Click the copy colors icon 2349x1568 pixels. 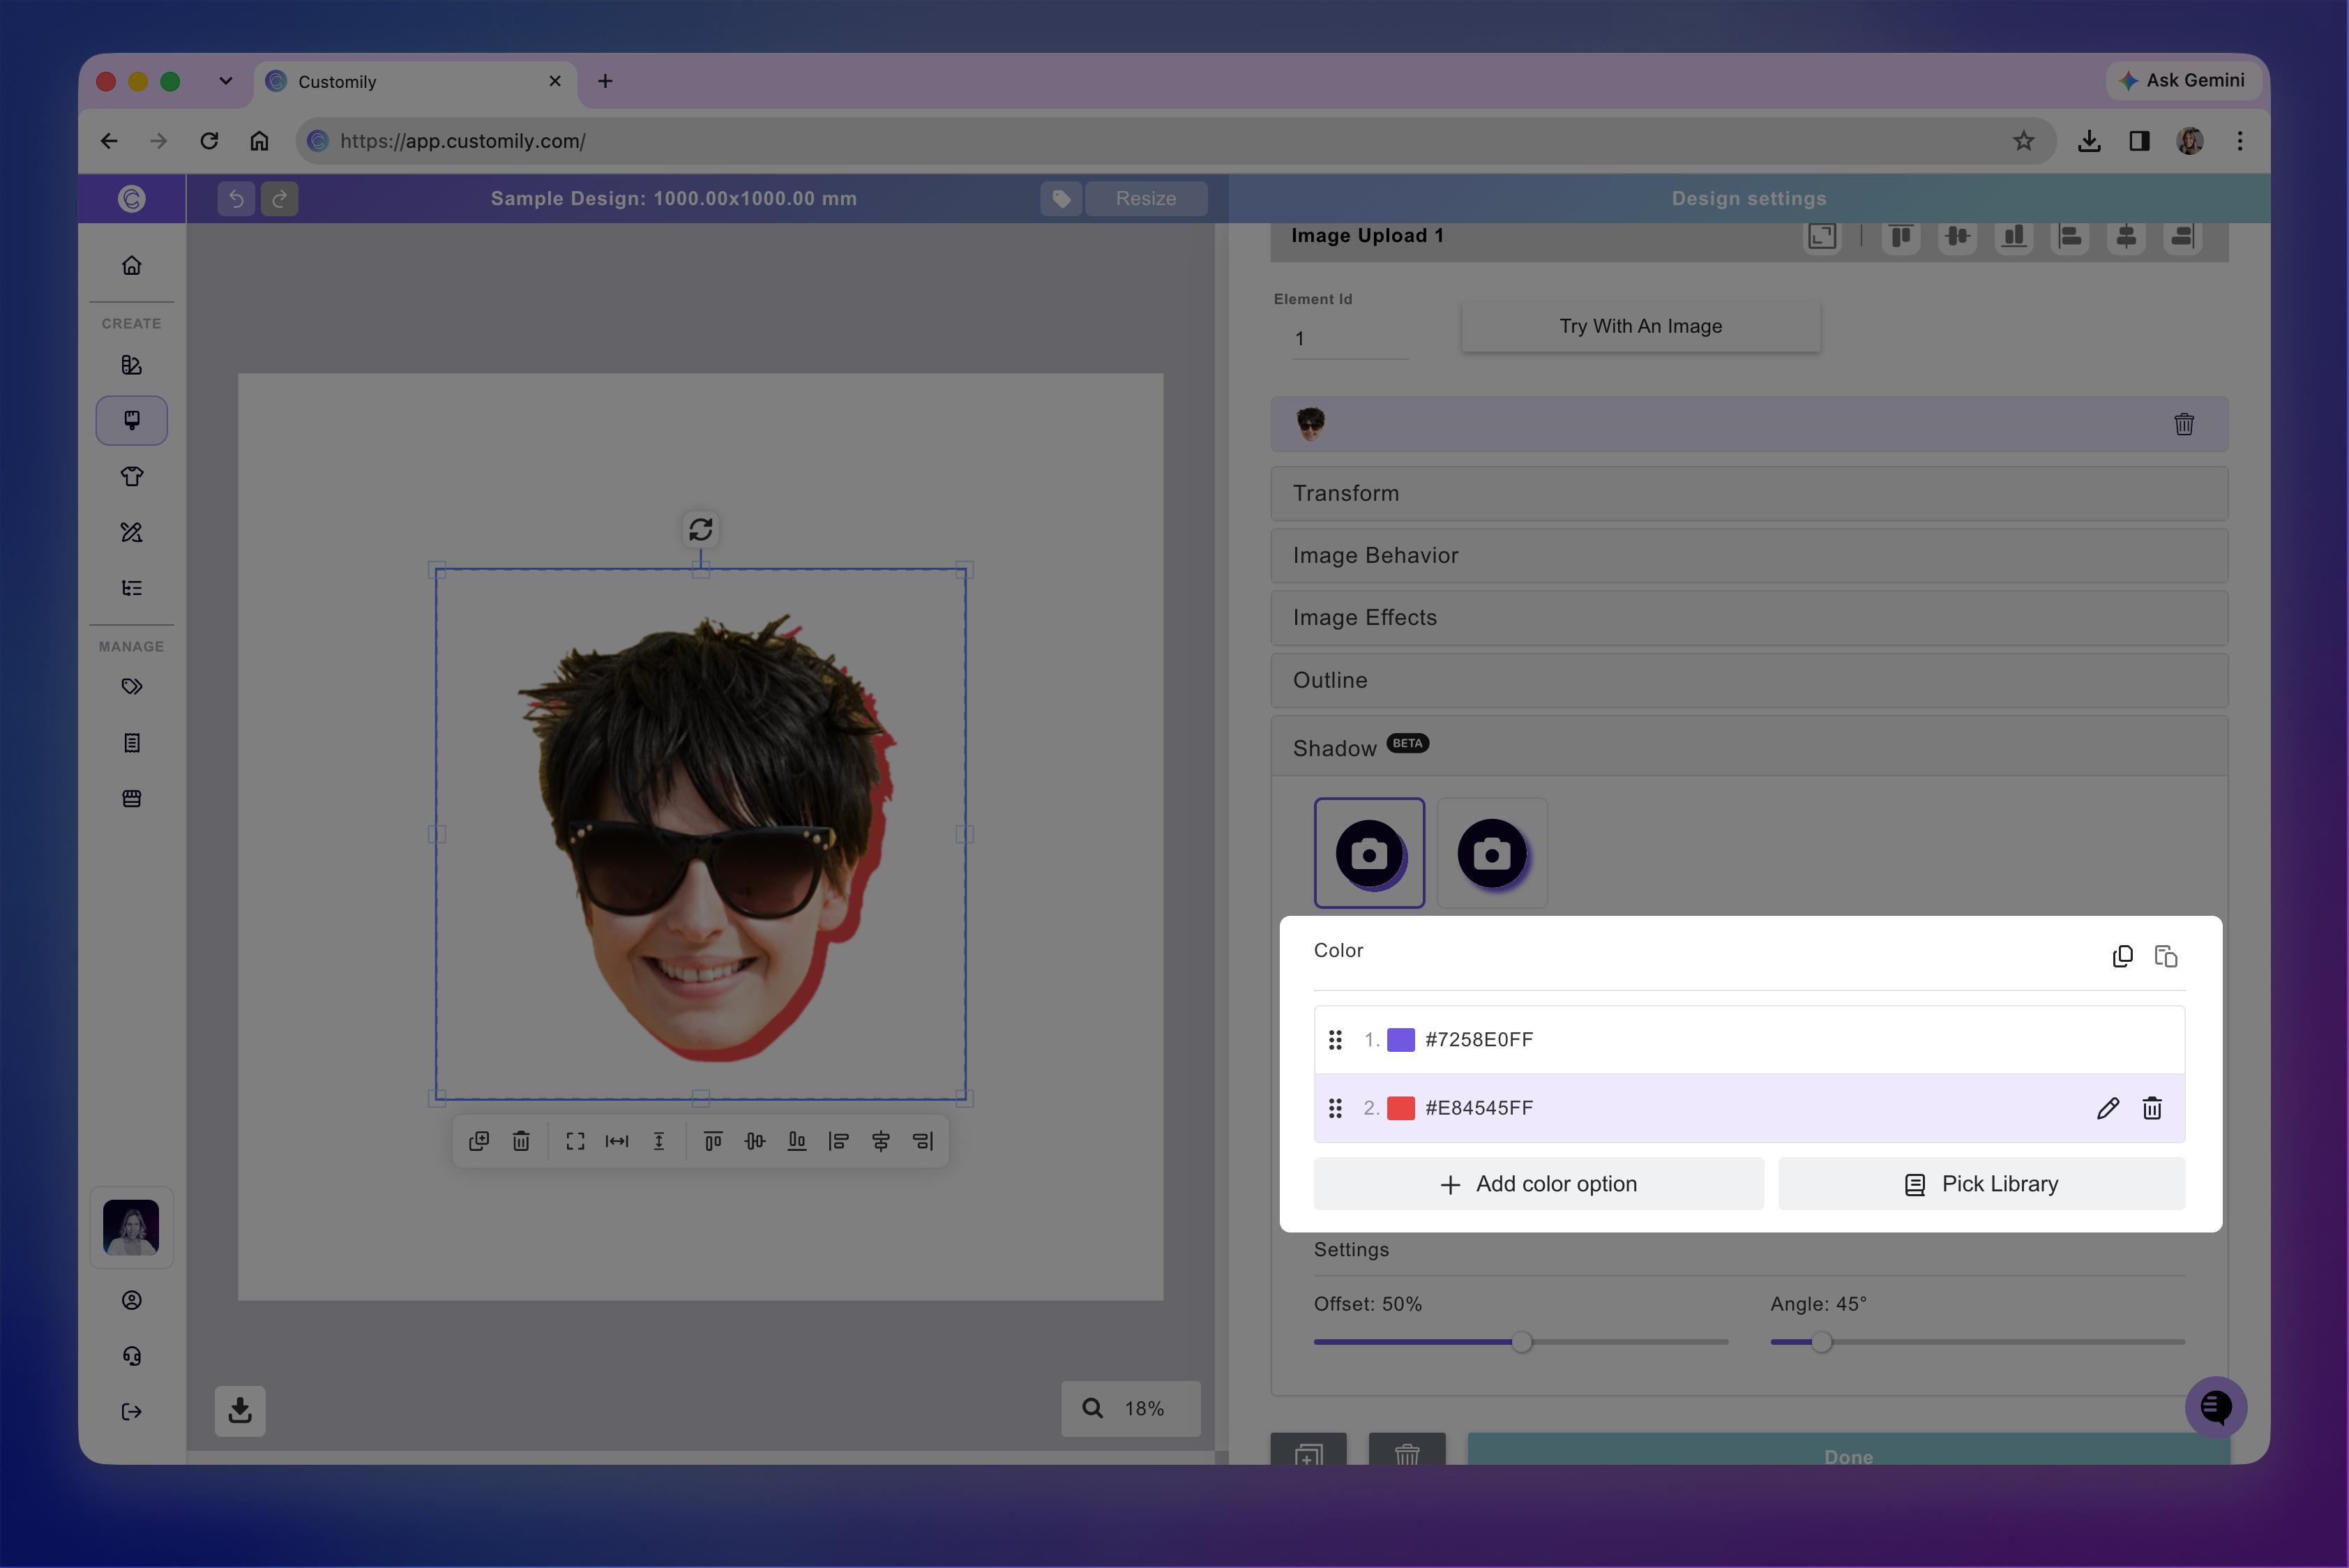pyautogui.click(x=2122, y=956)
